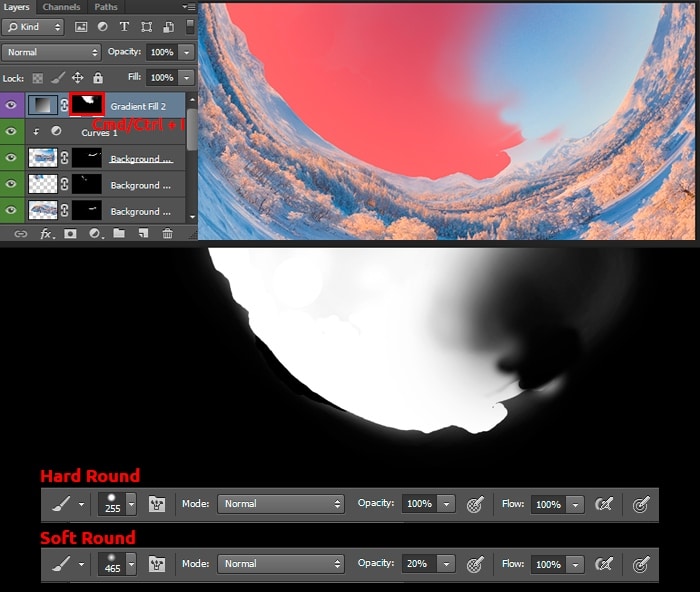Enable airbrush mode in Soft Round bar
This screenshot has height=592, width=700.
coord(603,564)
